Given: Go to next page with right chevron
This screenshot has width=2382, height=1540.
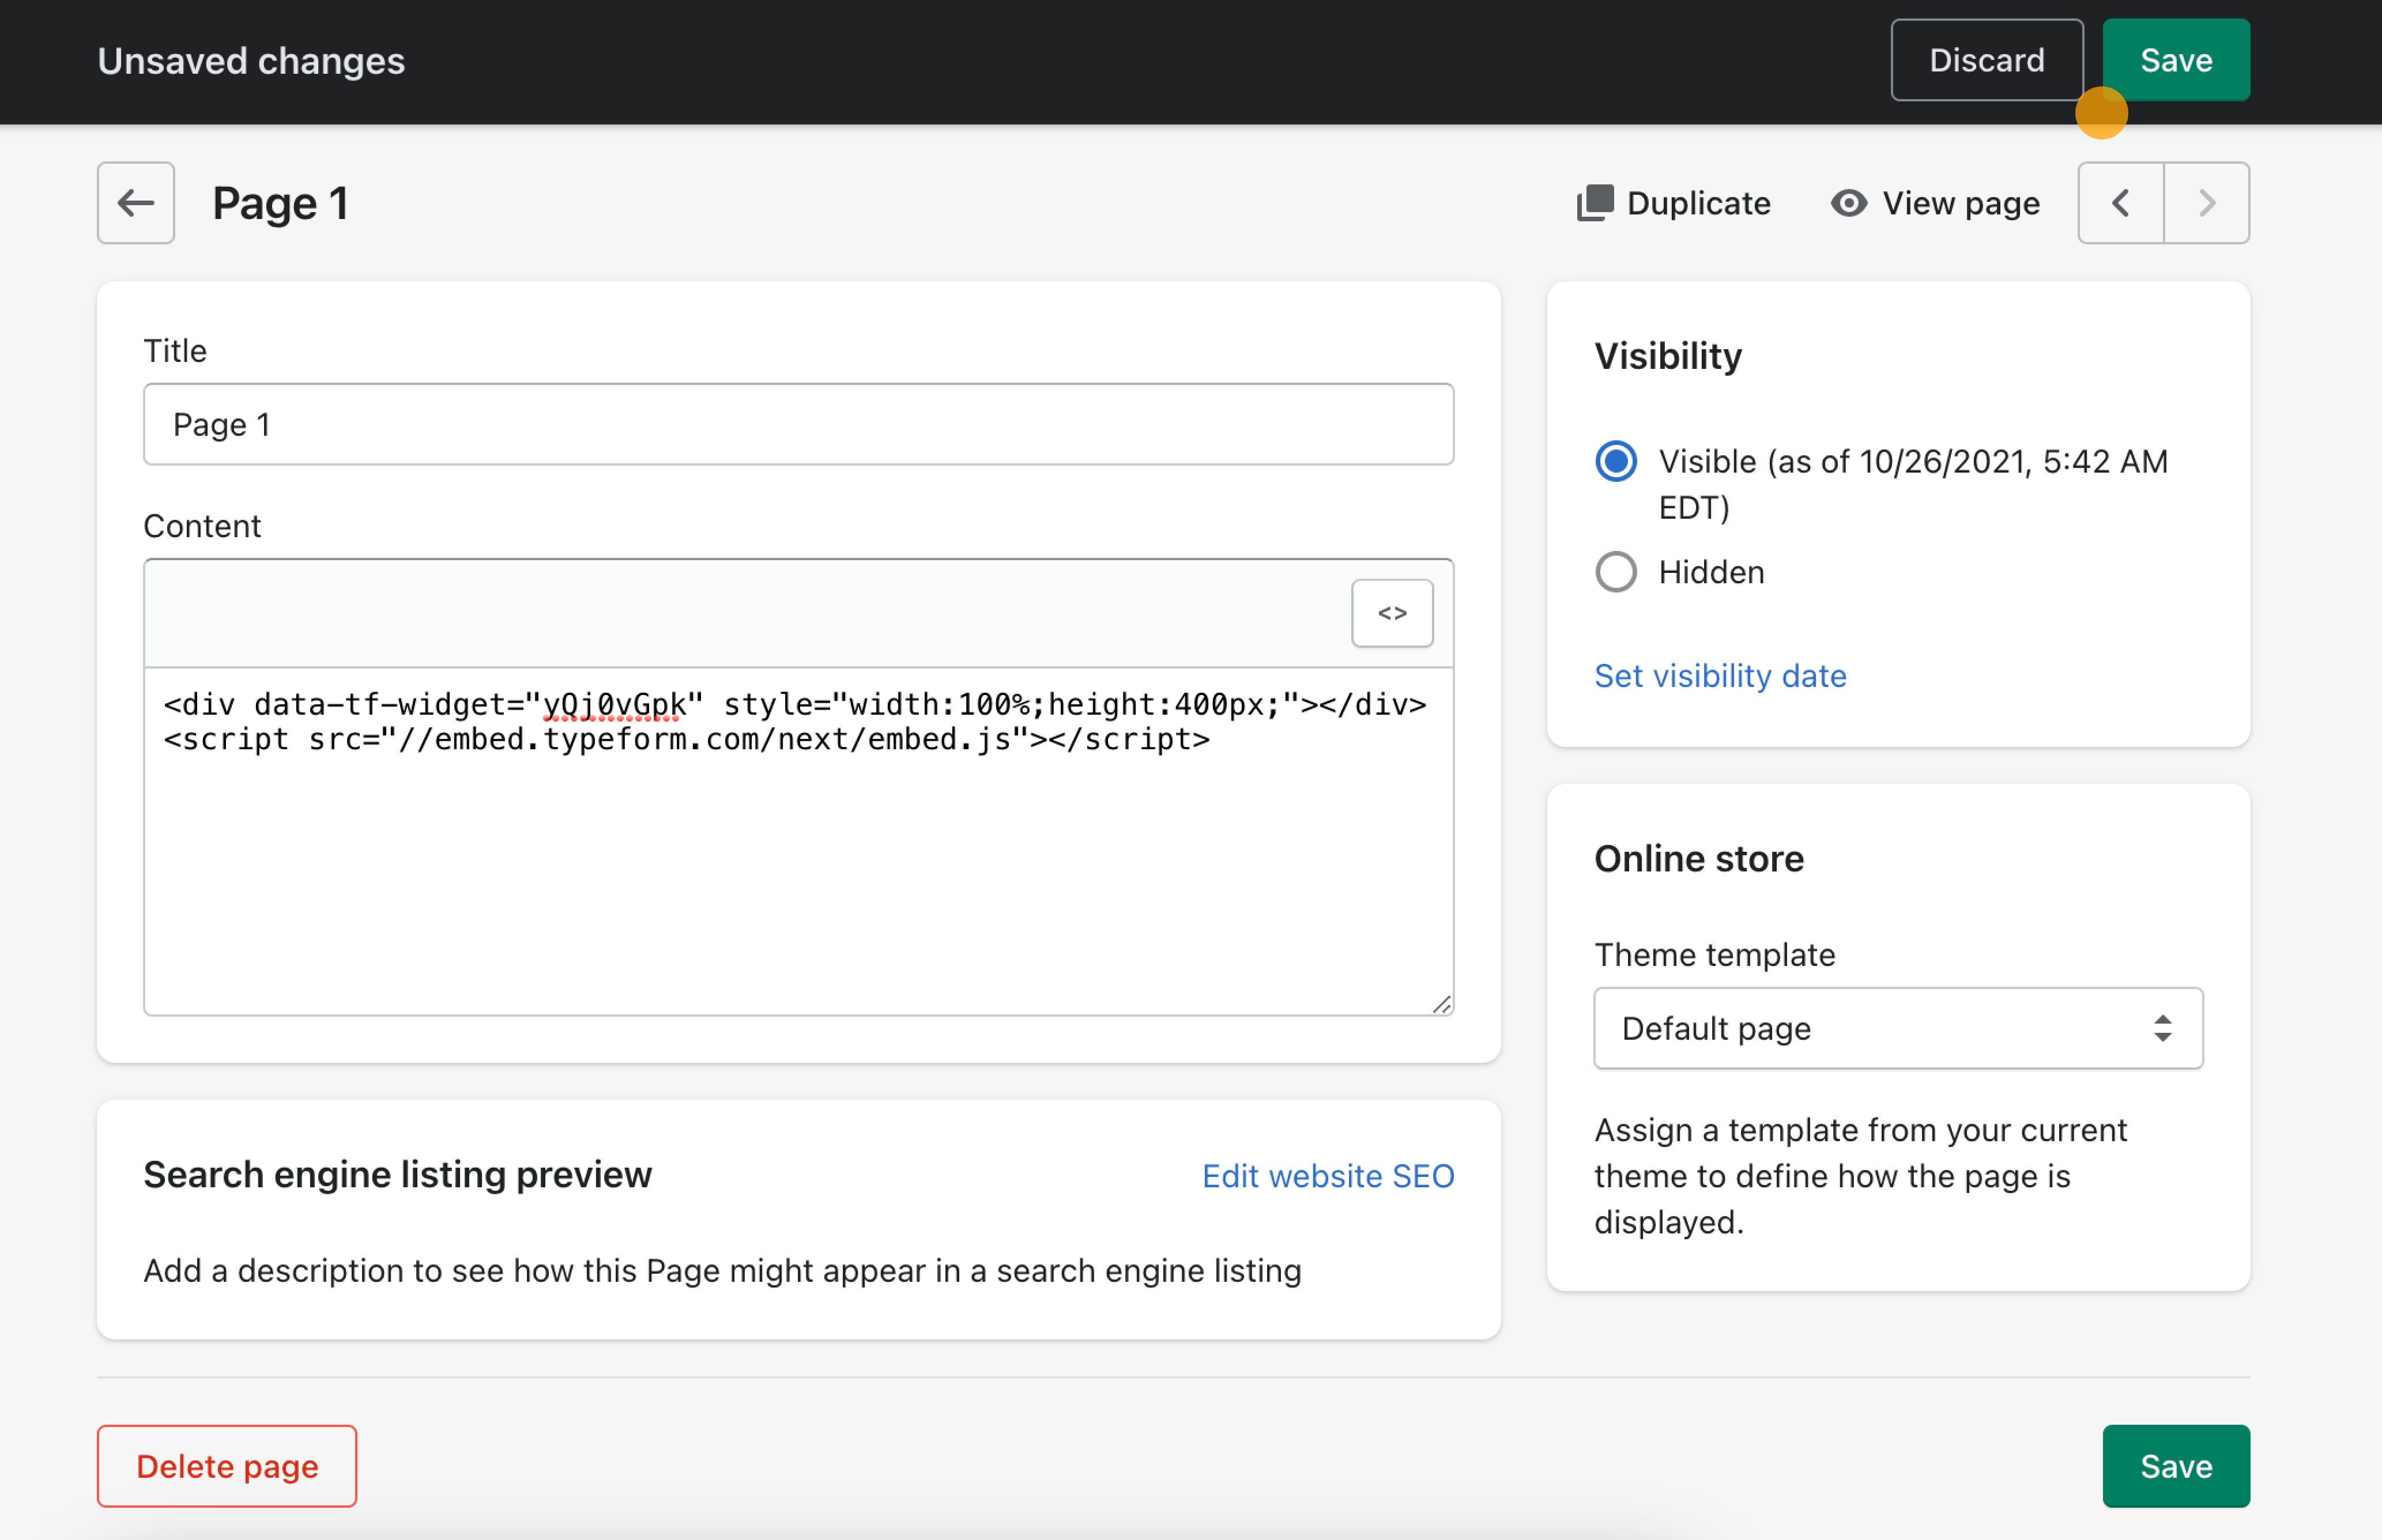Looking at the screenshot, I should 2207,203.
